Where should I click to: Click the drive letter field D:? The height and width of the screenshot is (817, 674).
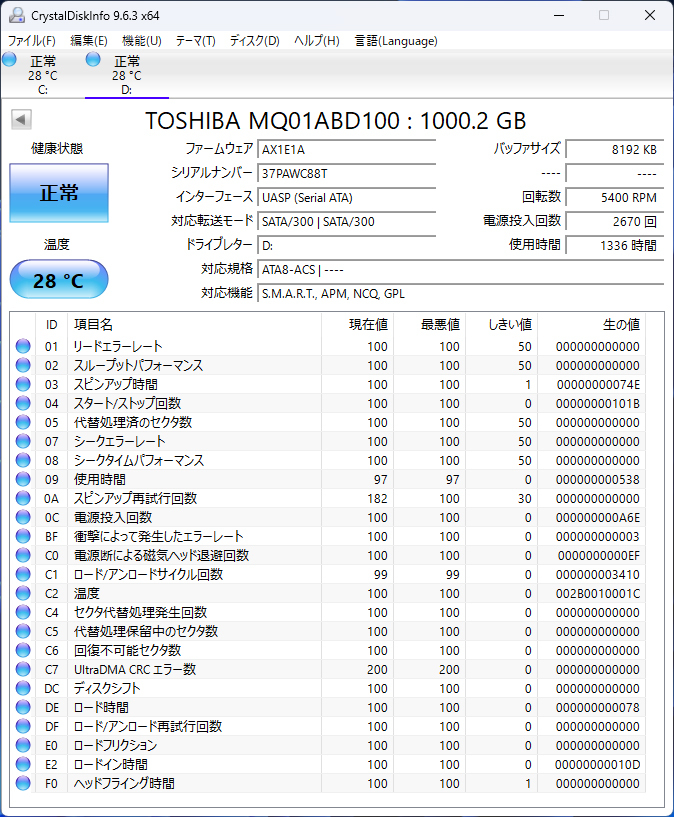click(x=347, y=245)
